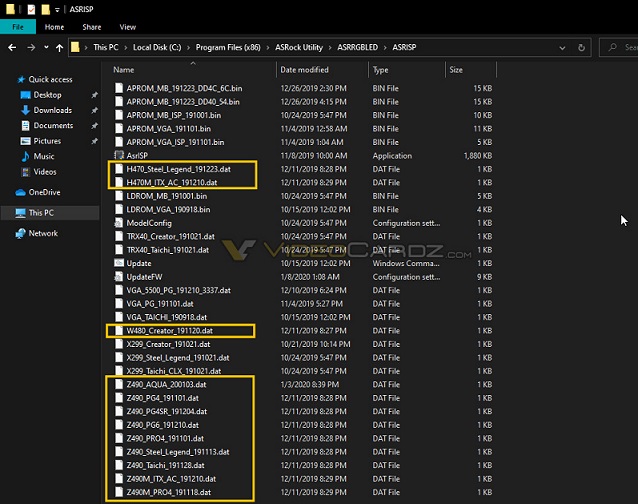Viewport: 638px width, 504px height.
Task: Click file icon of APROM_MB_191223_DD4C_6C.bin
Action: [x=119, y=88]
